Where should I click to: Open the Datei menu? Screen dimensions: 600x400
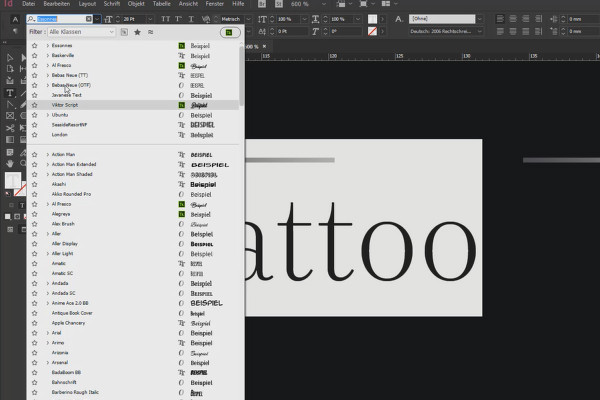(x=29, y=4)
